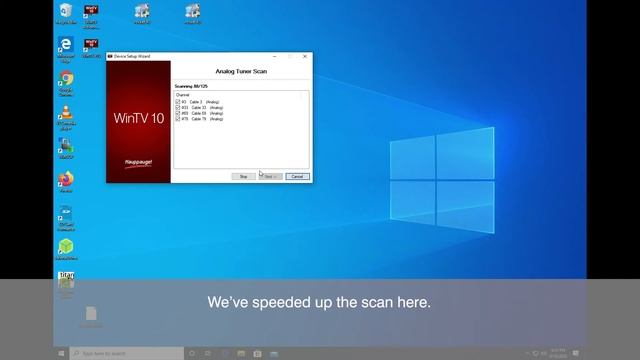The width and height of the screenshot is (640, 360).
Task: Open the notification center icon
Action: point(576,353)
